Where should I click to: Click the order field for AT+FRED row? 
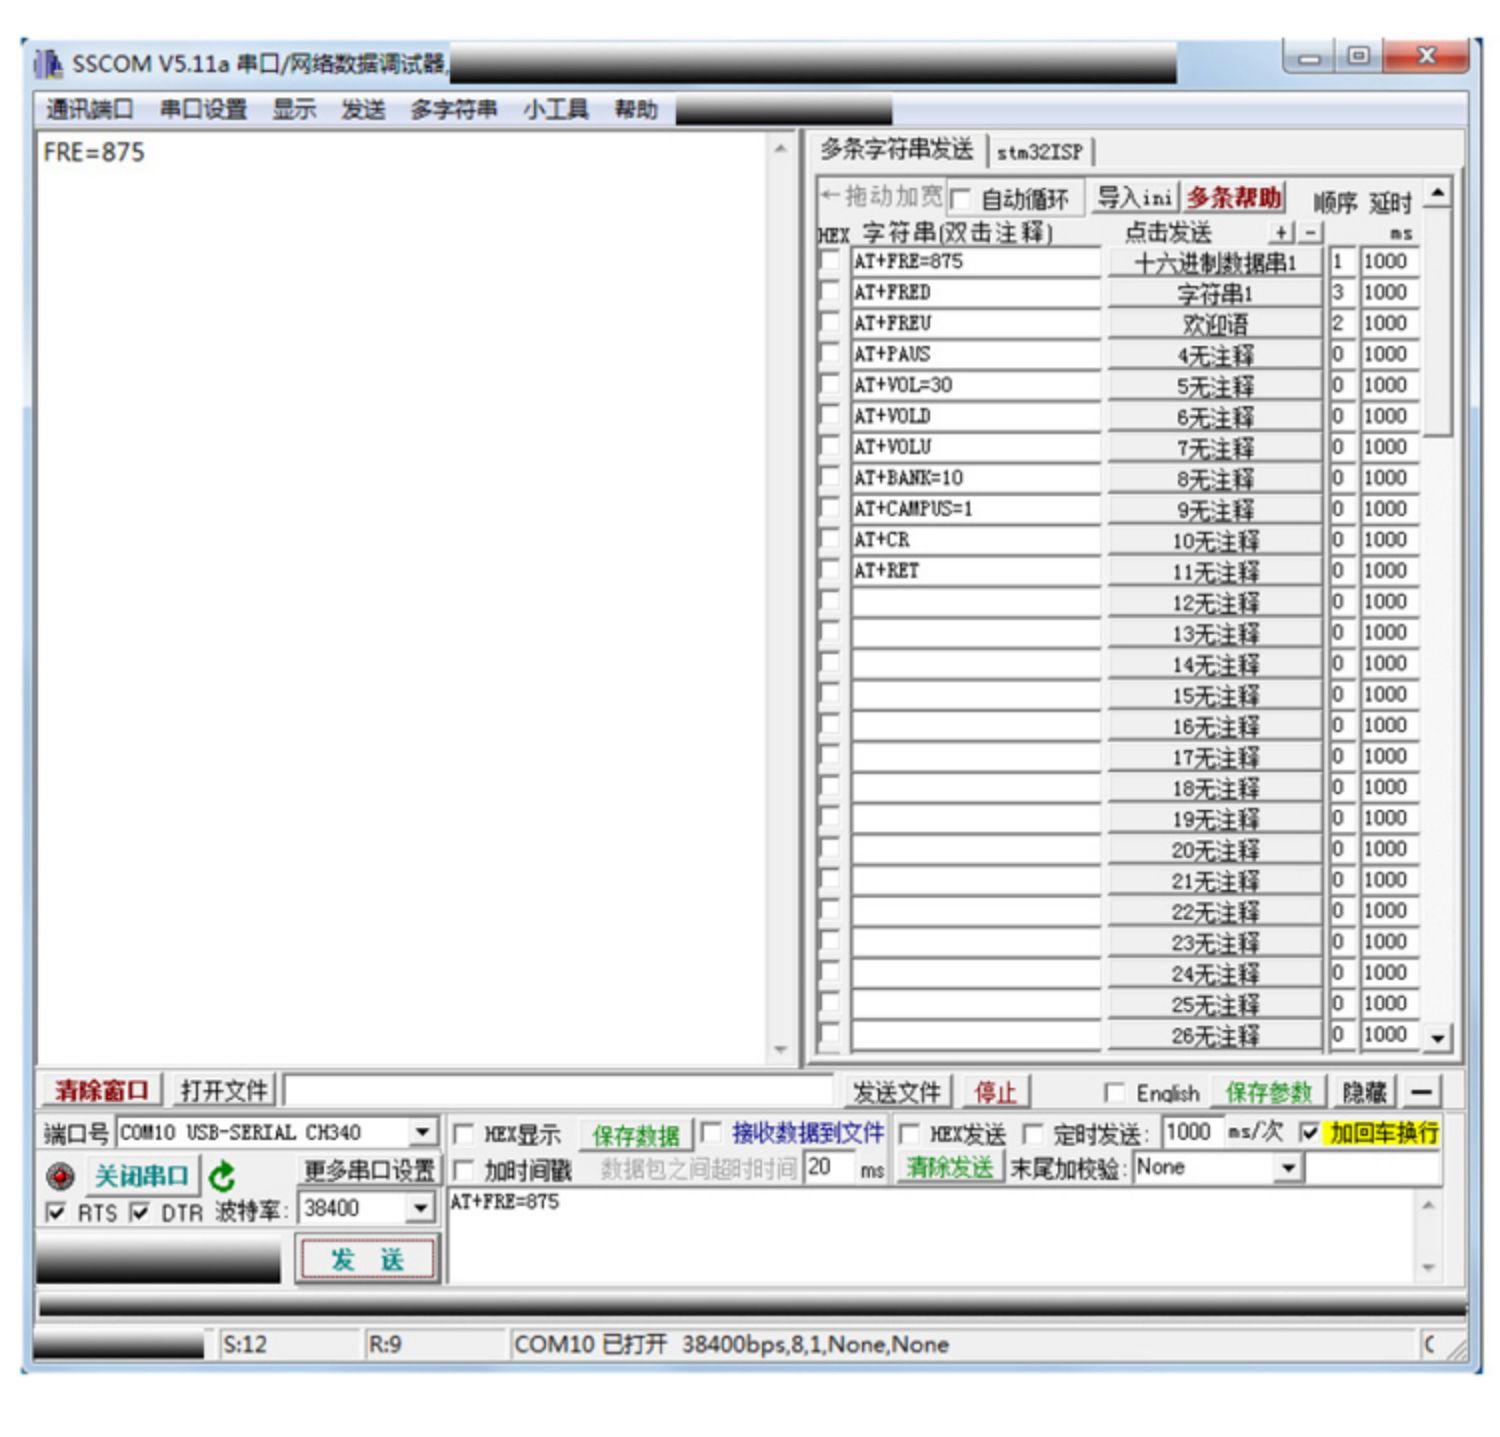(1341, 292)
